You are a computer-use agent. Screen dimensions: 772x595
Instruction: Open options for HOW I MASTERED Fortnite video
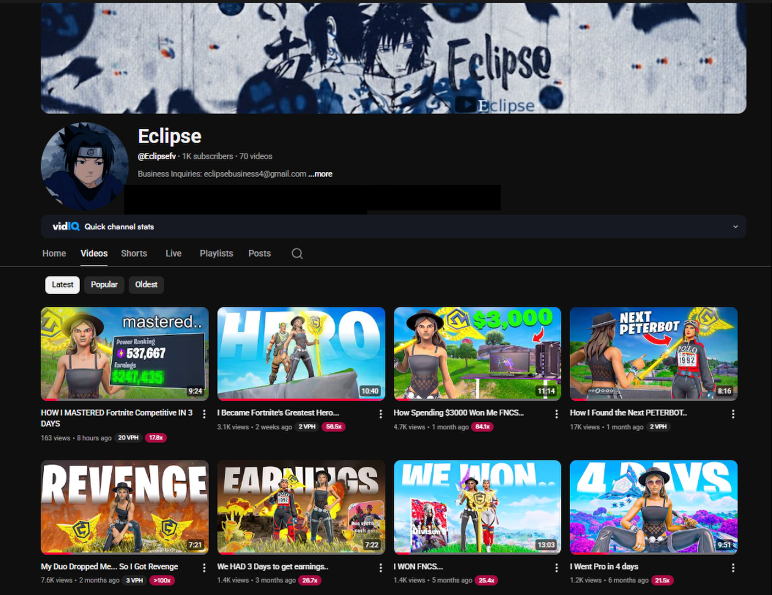click(x=204, y=414)
